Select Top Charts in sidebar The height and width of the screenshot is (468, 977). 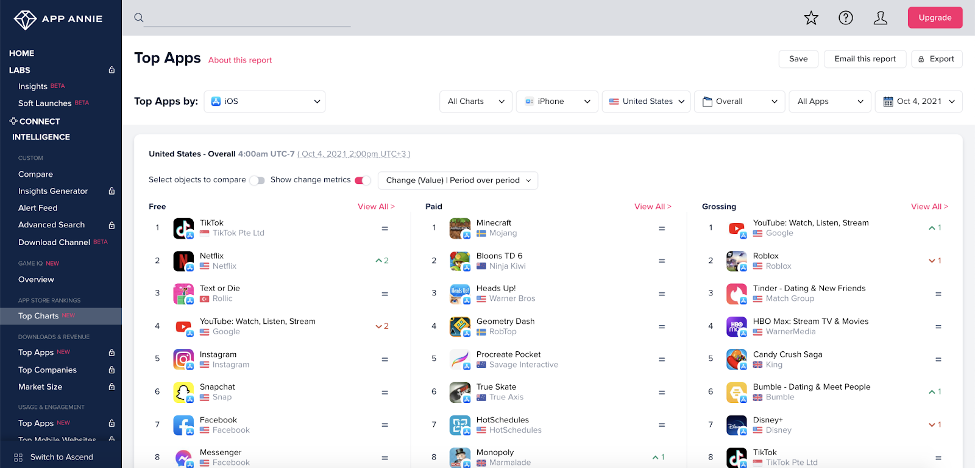tap(61, 316)
